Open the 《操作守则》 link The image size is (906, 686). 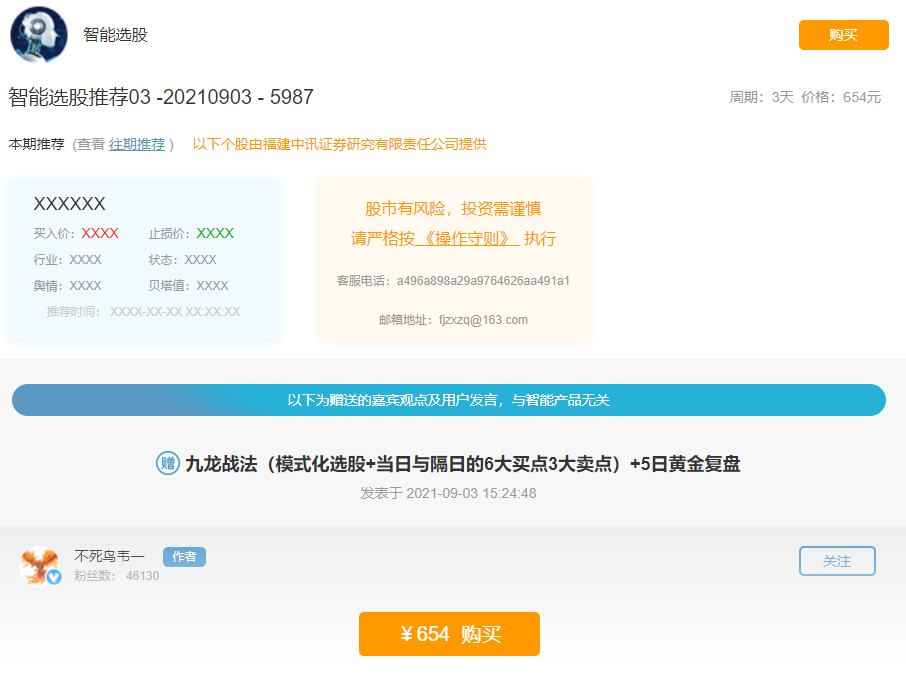pyautogui.click(x=466, y=239)
